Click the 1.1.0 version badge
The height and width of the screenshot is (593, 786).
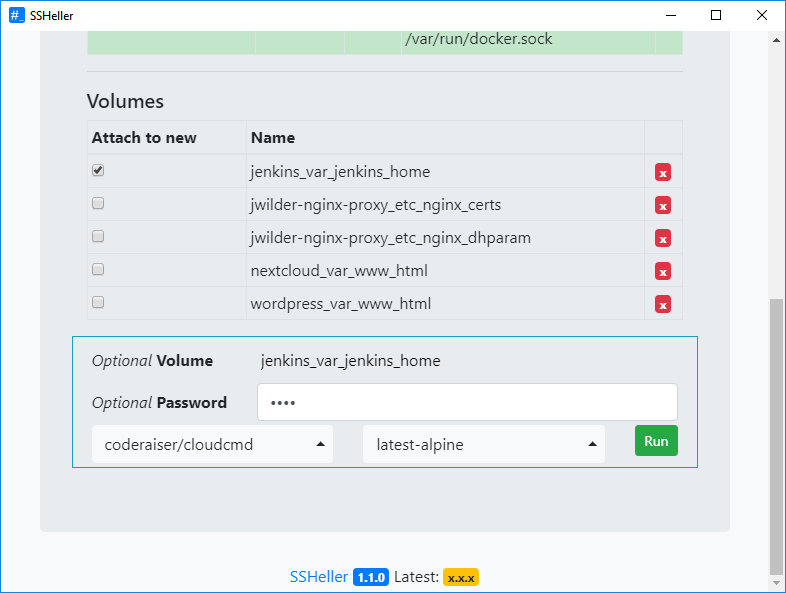pyautogui.click(x=371, y=577)
